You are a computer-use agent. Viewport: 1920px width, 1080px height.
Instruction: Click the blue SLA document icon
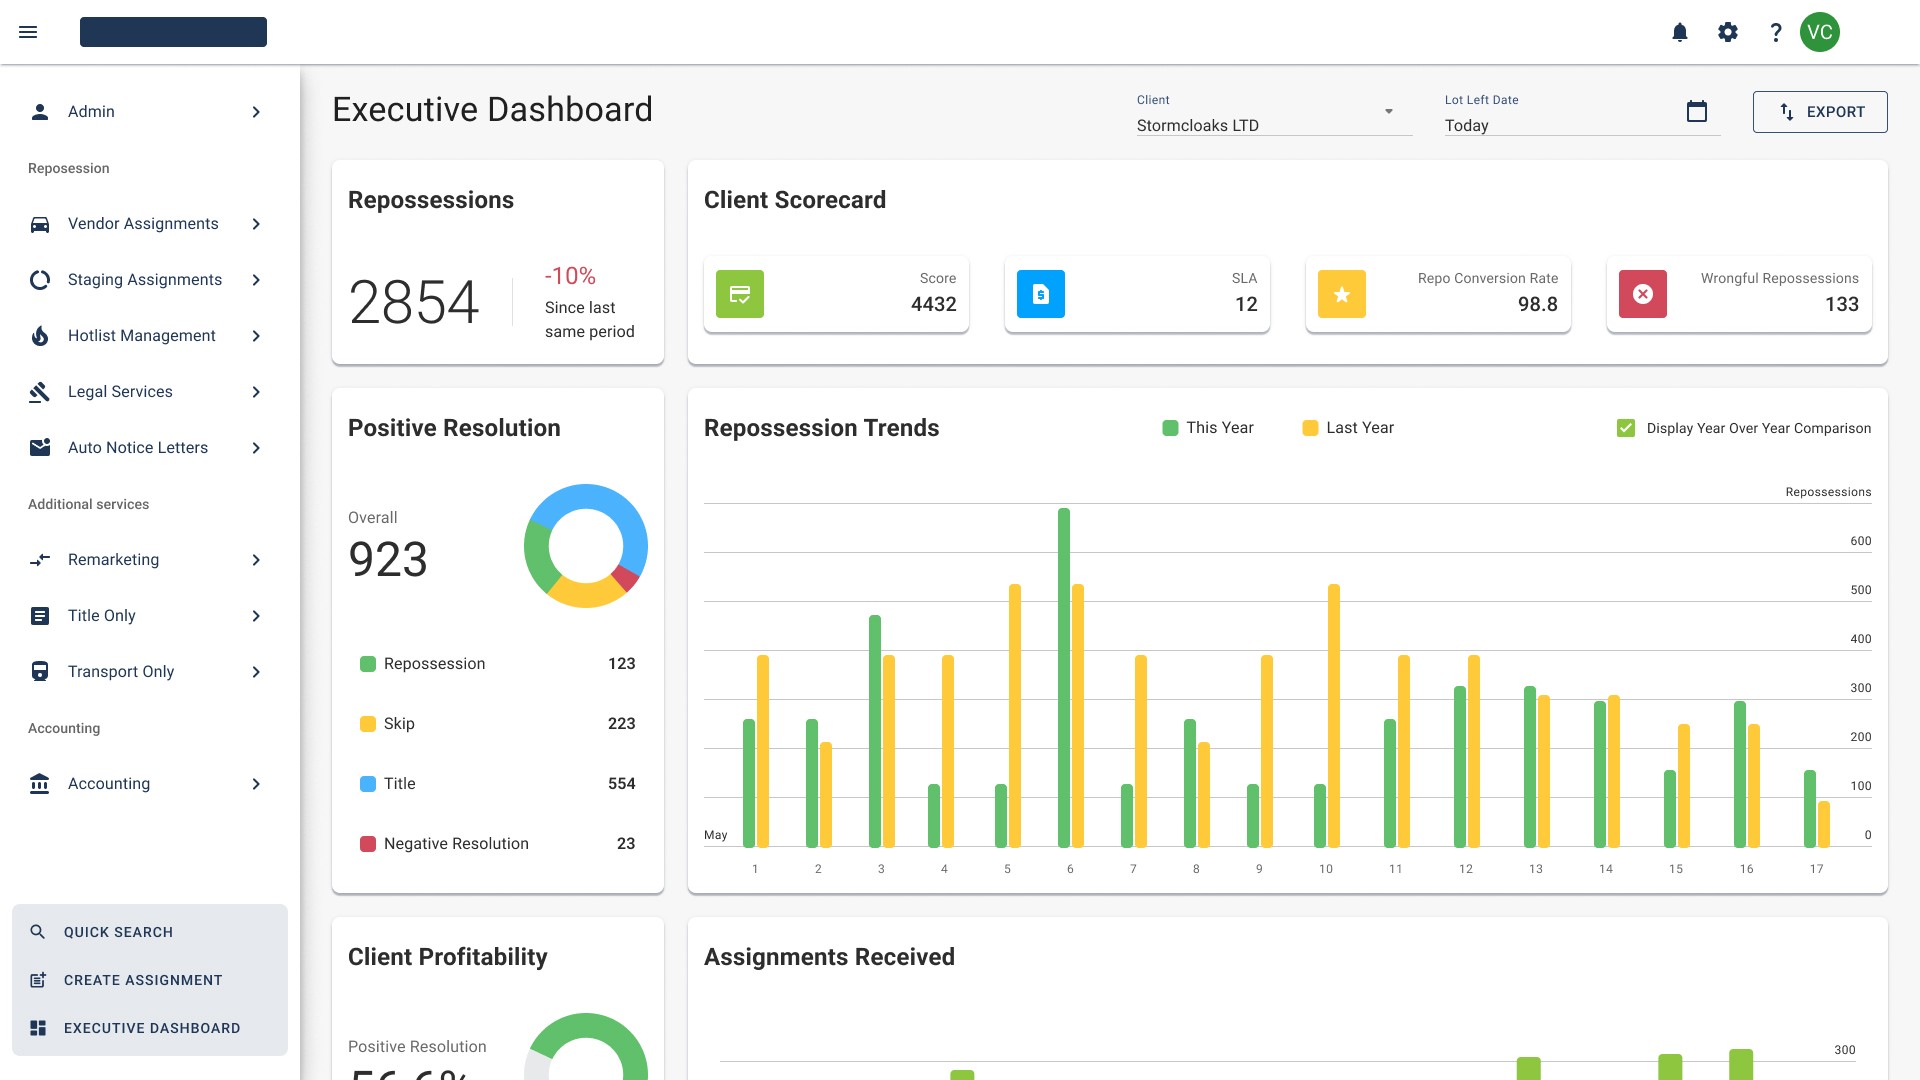[x=1041, y=294]
